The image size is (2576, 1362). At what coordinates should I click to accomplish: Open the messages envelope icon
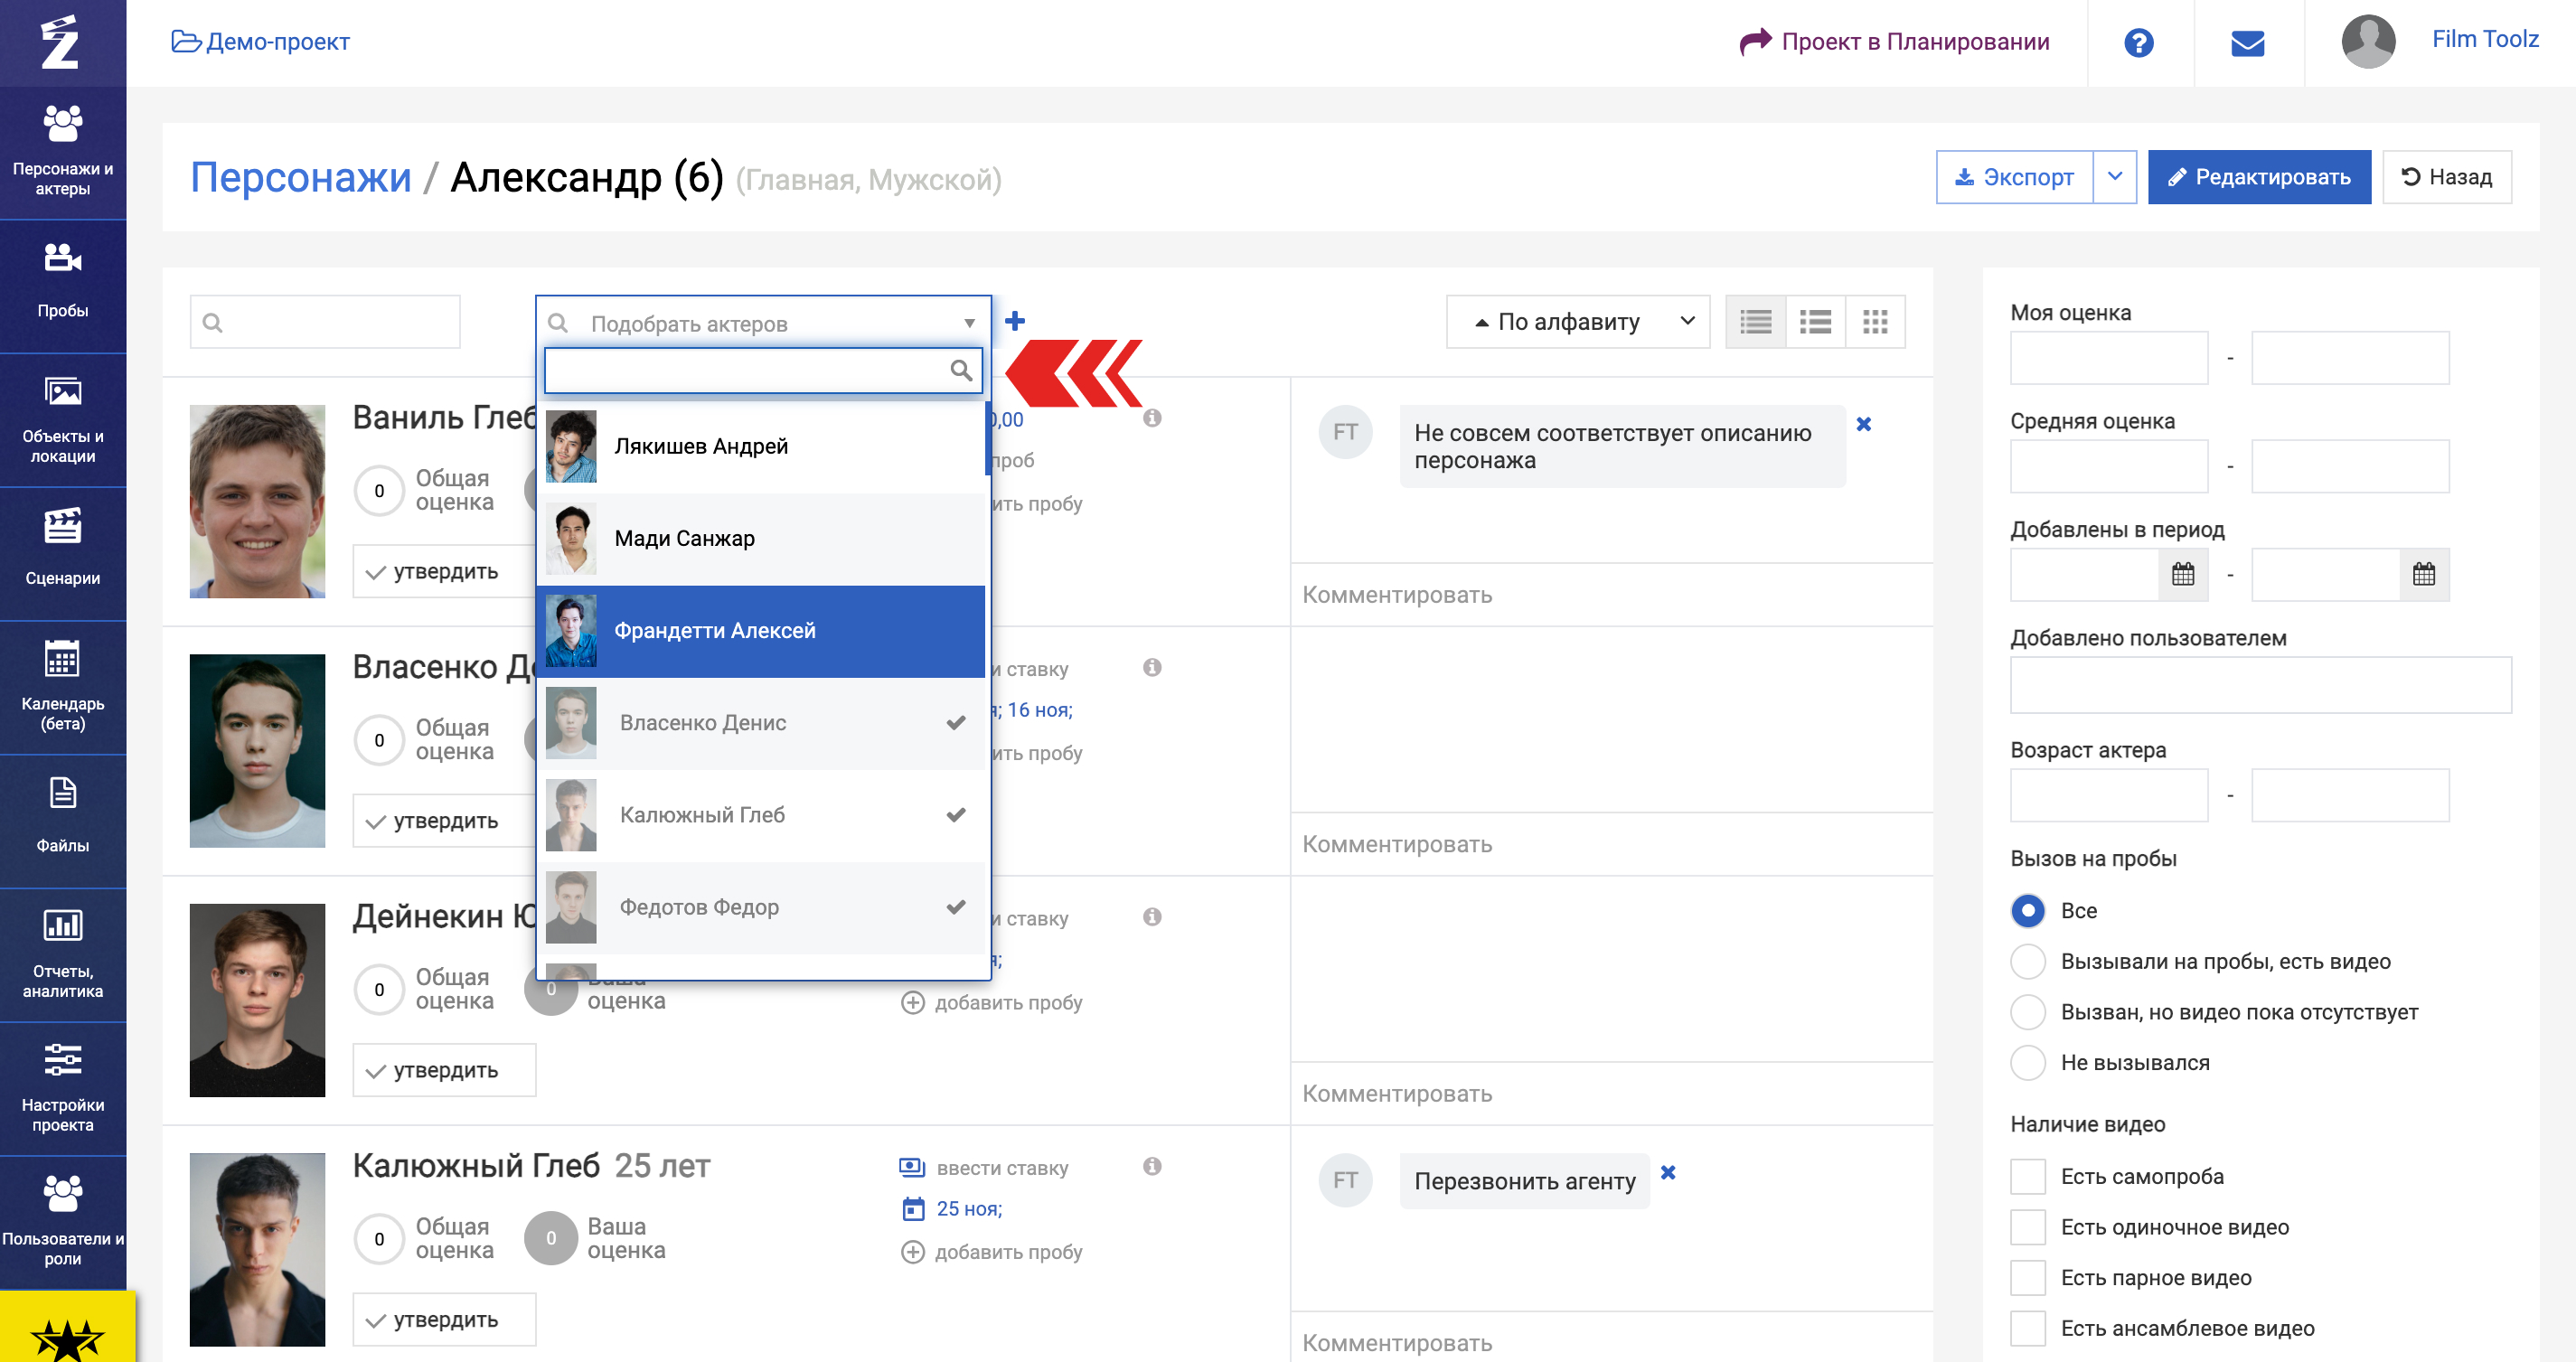(x=2247, y=43)
